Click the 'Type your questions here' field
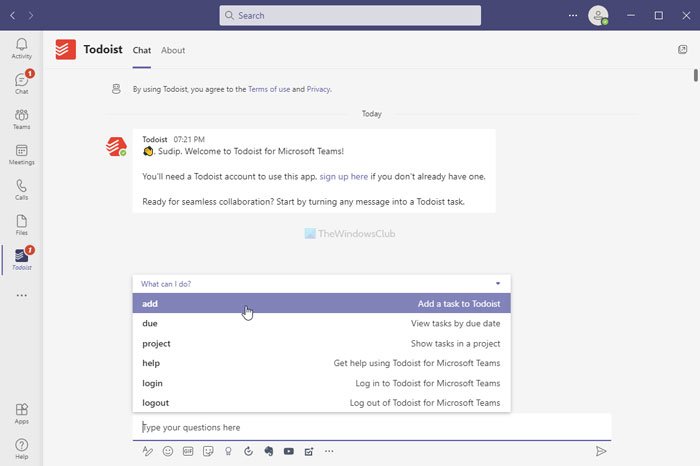Viewport: 700px width, 466px height. click(x=371, y=427)
